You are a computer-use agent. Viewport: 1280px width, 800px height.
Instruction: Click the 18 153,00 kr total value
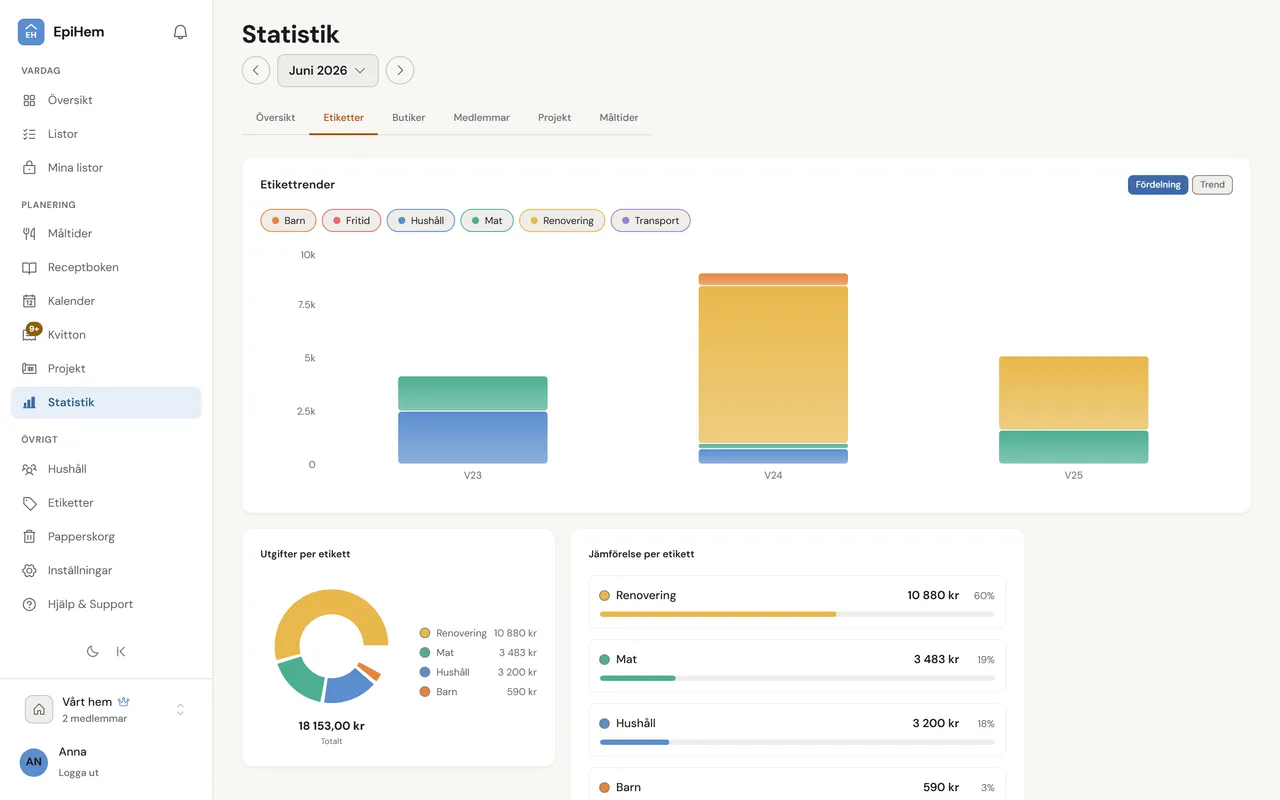(x=331, y=726)
